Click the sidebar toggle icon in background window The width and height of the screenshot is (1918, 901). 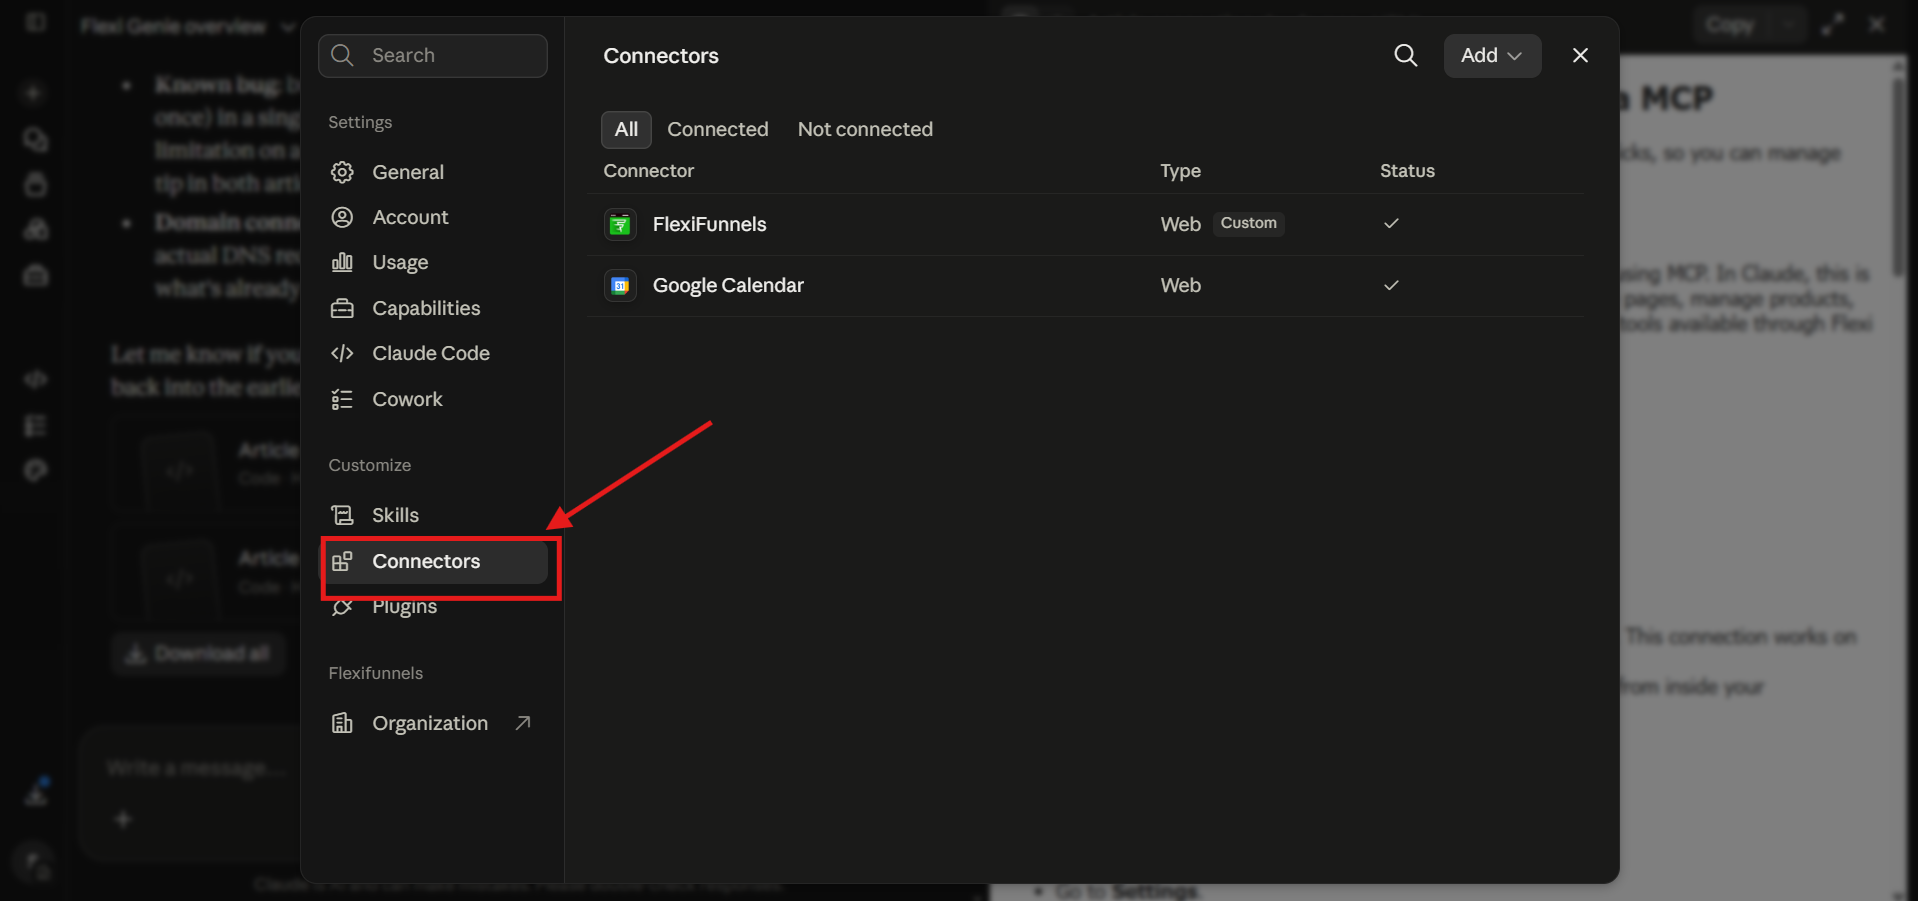36,22
